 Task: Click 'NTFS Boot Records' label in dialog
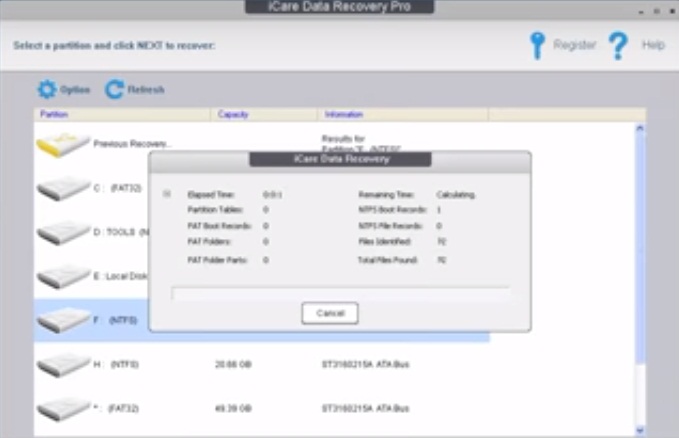[392, 210]
